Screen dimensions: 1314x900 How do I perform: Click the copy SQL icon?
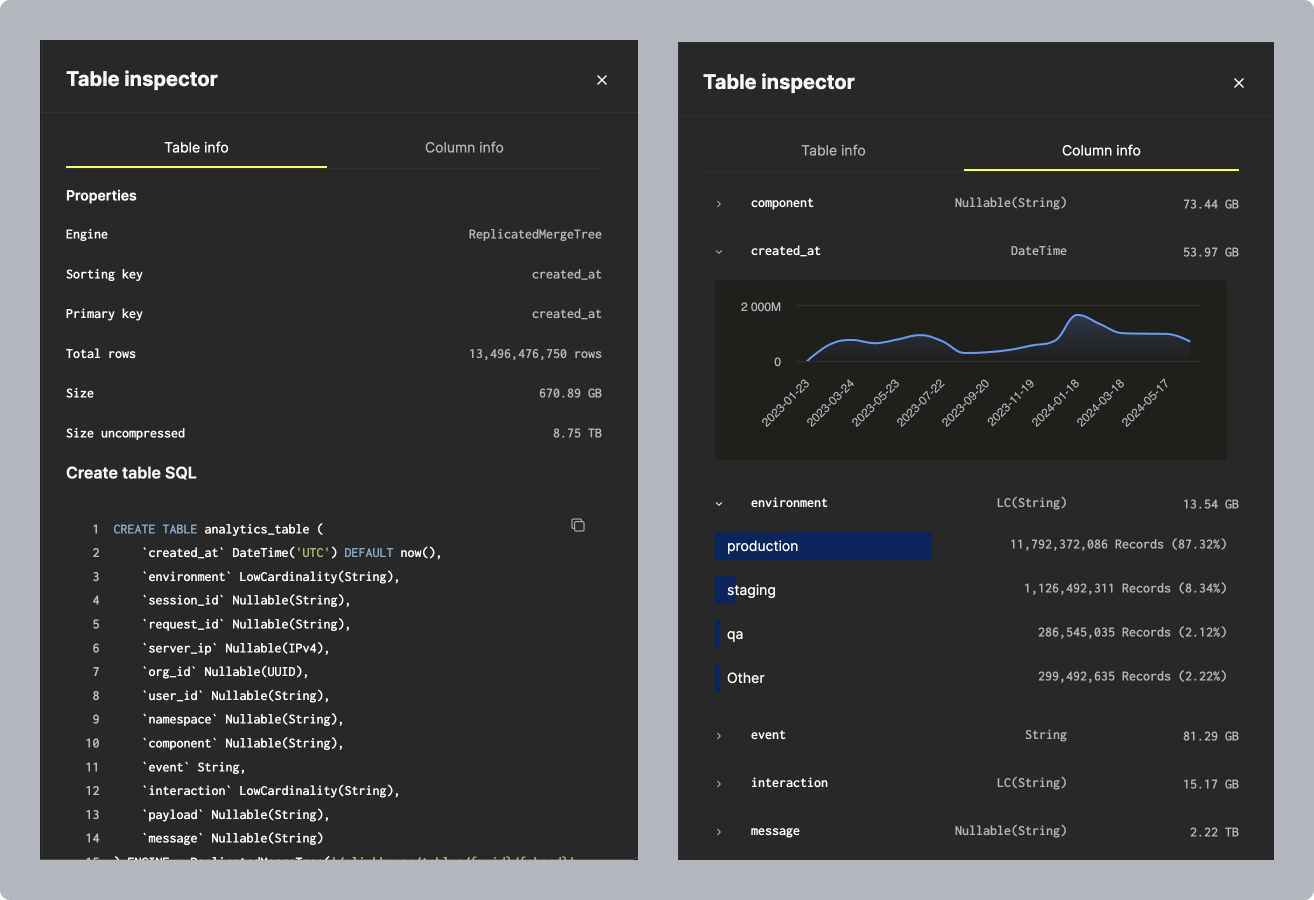tap(577, 524)
